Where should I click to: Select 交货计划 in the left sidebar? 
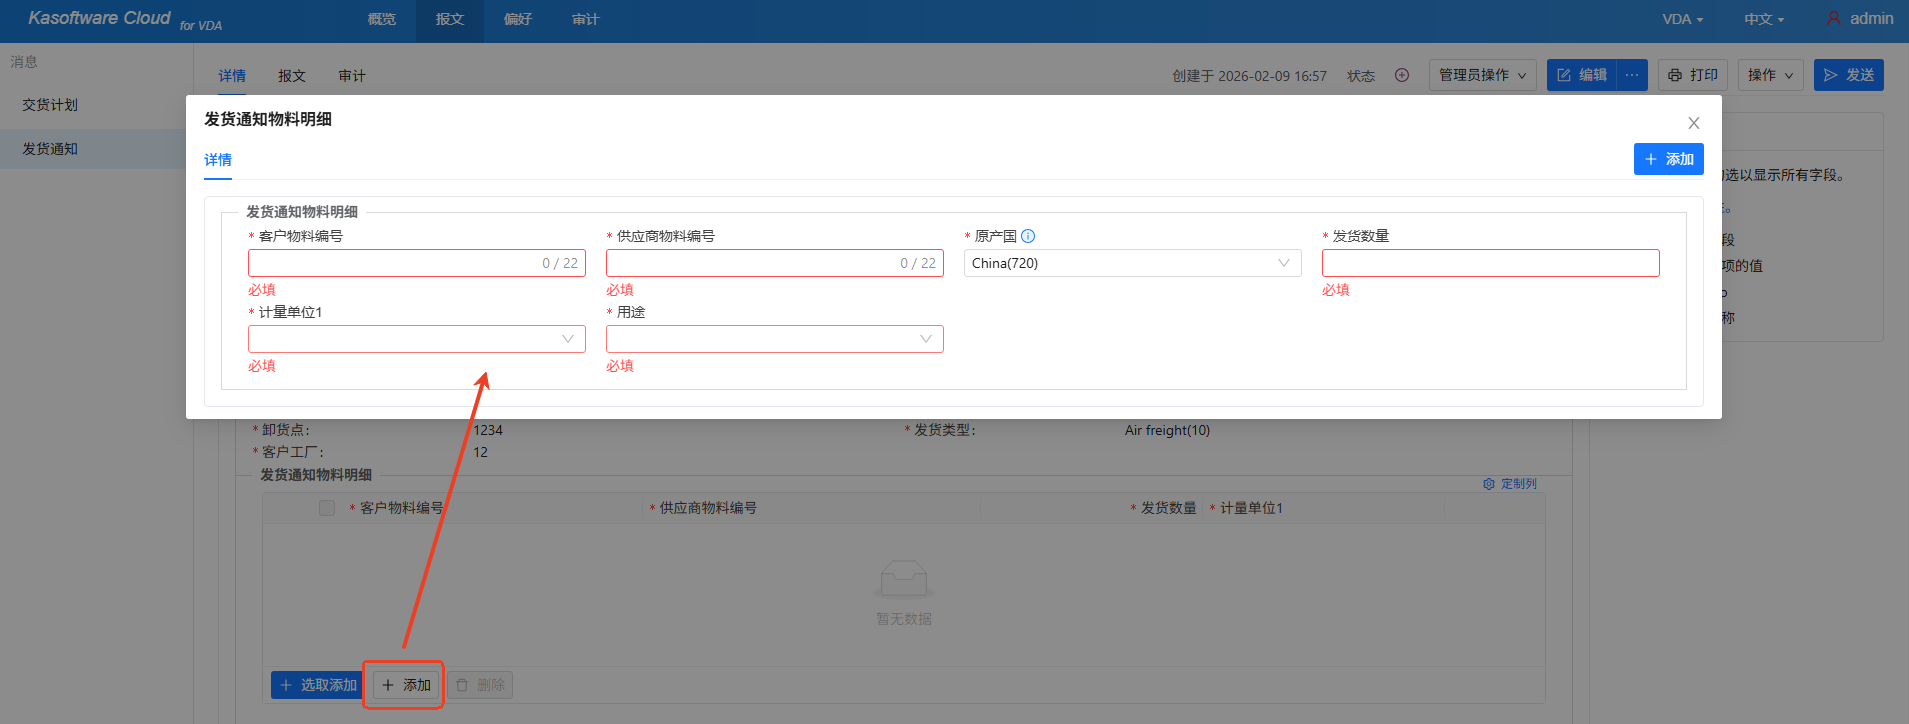point(50,105)
